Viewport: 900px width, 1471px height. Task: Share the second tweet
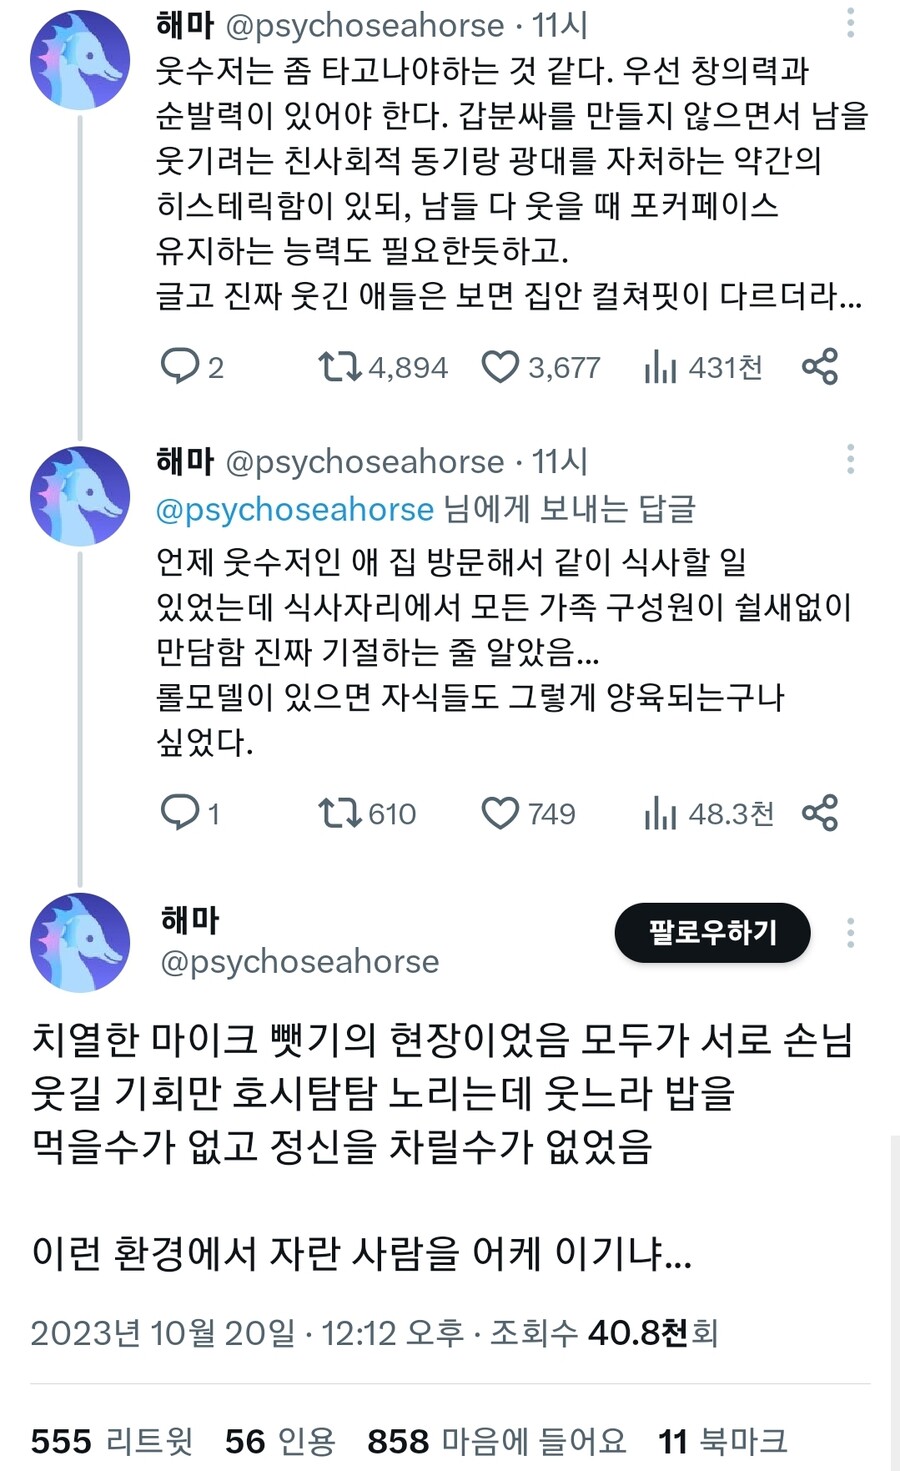pos(820,813)
